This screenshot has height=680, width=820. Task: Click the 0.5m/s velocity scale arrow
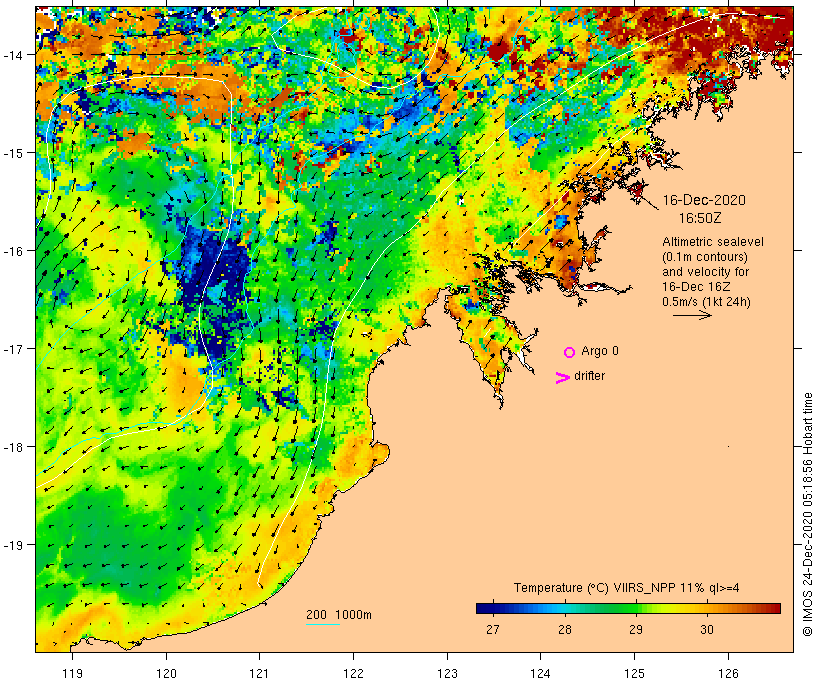coord(692,315)
